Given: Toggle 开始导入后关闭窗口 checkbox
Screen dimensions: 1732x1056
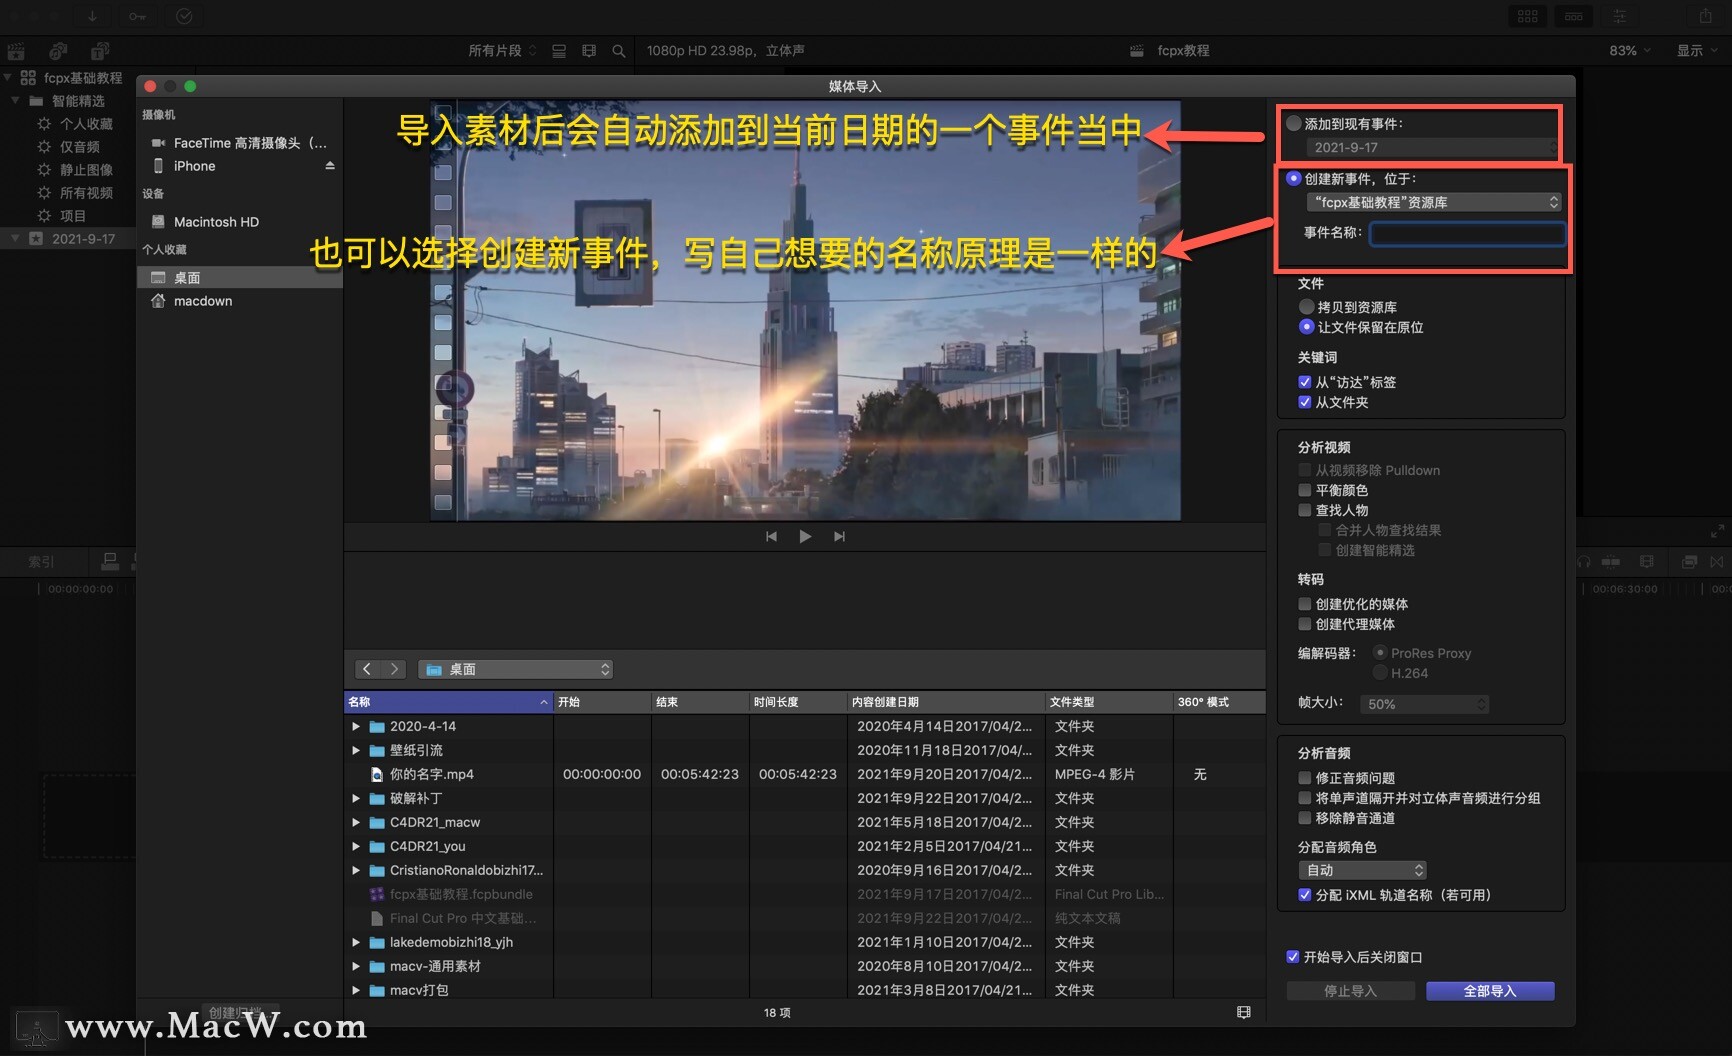Looking at the screenshot, I should pyautogui.click(x=1293, y=957).
